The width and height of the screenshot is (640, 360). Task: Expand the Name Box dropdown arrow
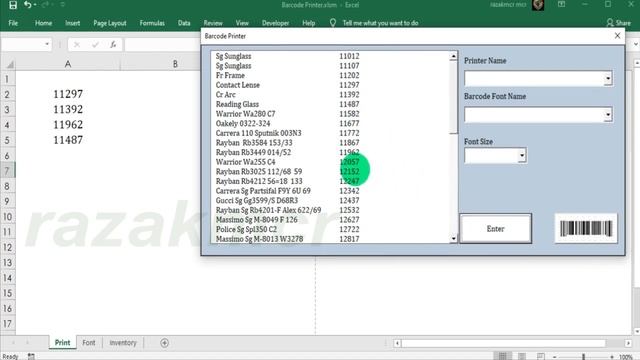coord(47,44)
